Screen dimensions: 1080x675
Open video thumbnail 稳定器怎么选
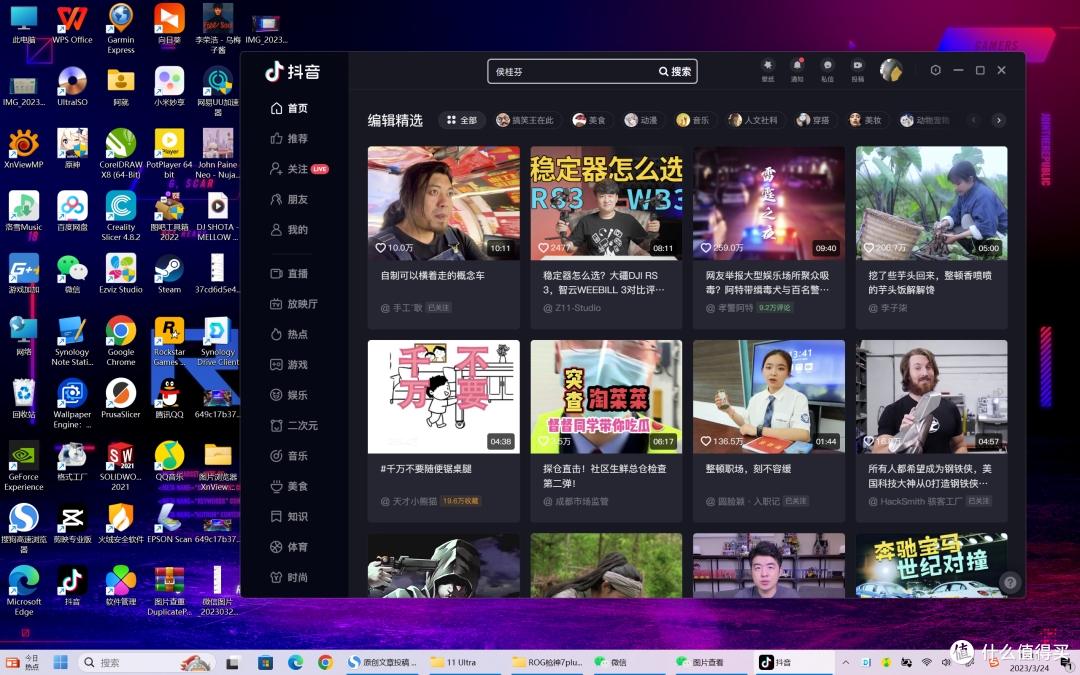(x=606, y=202)
